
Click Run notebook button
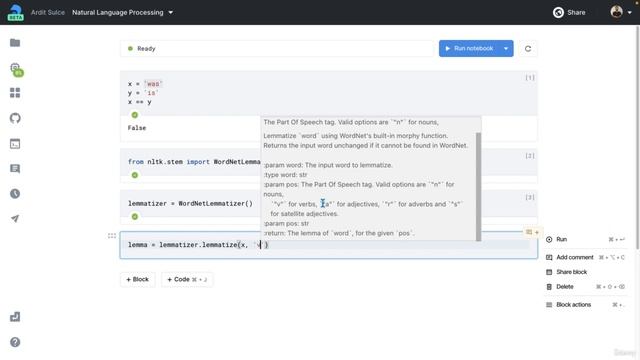pyautogui.click(x=469, y=49)
